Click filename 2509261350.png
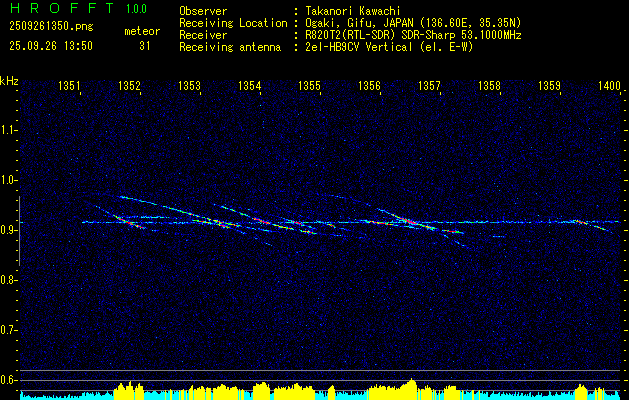The height and width of the screenshot is (400, 629). [51, 27]
